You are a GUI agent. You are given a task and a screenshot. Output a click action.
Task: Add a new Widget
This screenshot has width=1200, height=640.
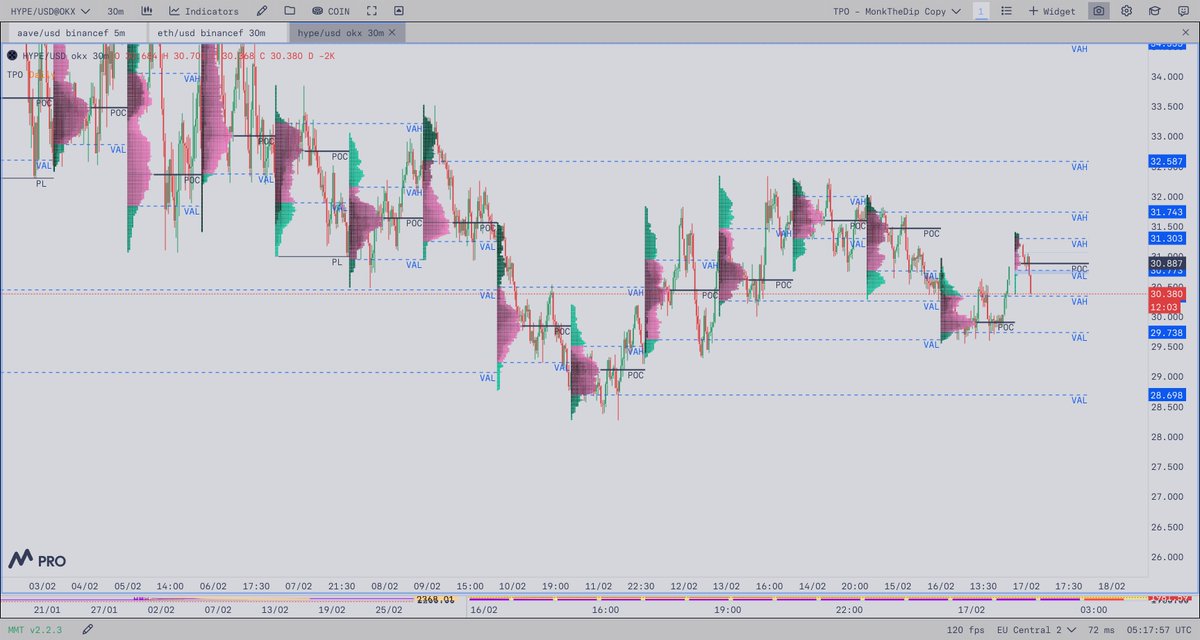pos(1052,11)
